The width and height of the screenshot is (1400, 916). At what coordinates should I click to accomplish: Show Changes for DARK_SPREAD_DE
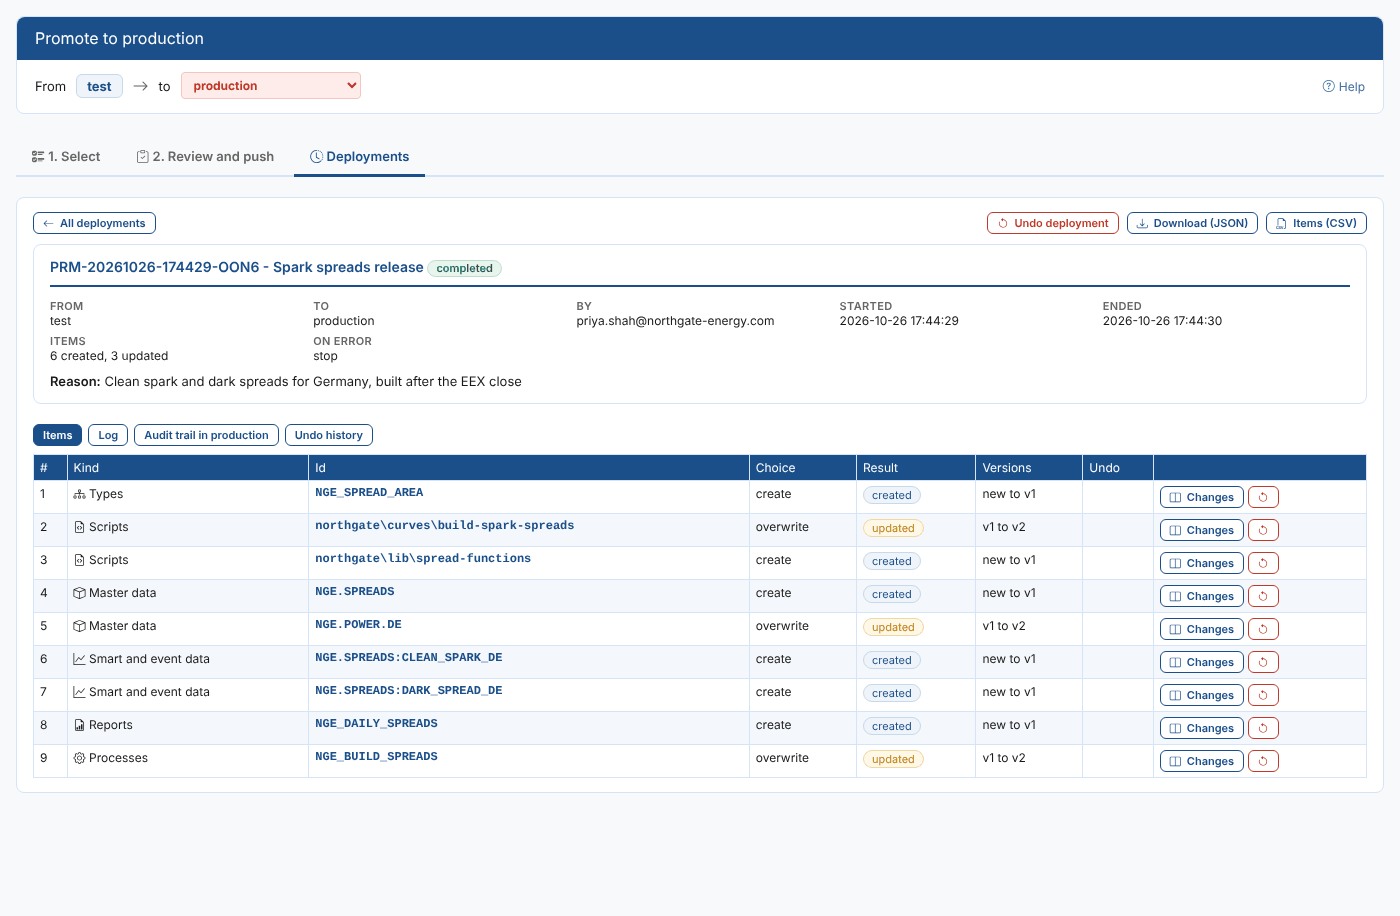[x=1202, y=695]
